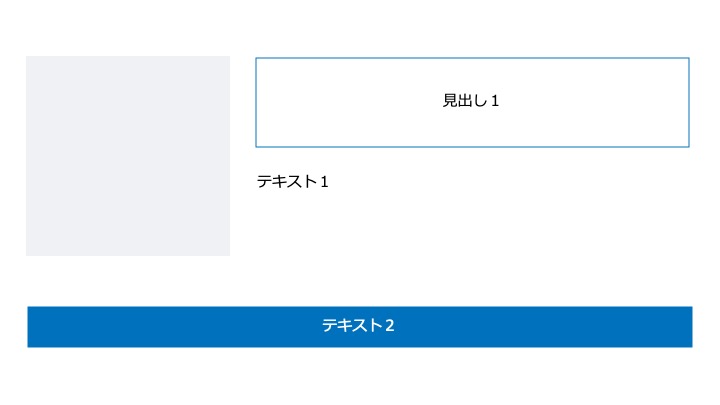
Task: Tap the テキスト2 call-to-action button
Action: (360, 326)
